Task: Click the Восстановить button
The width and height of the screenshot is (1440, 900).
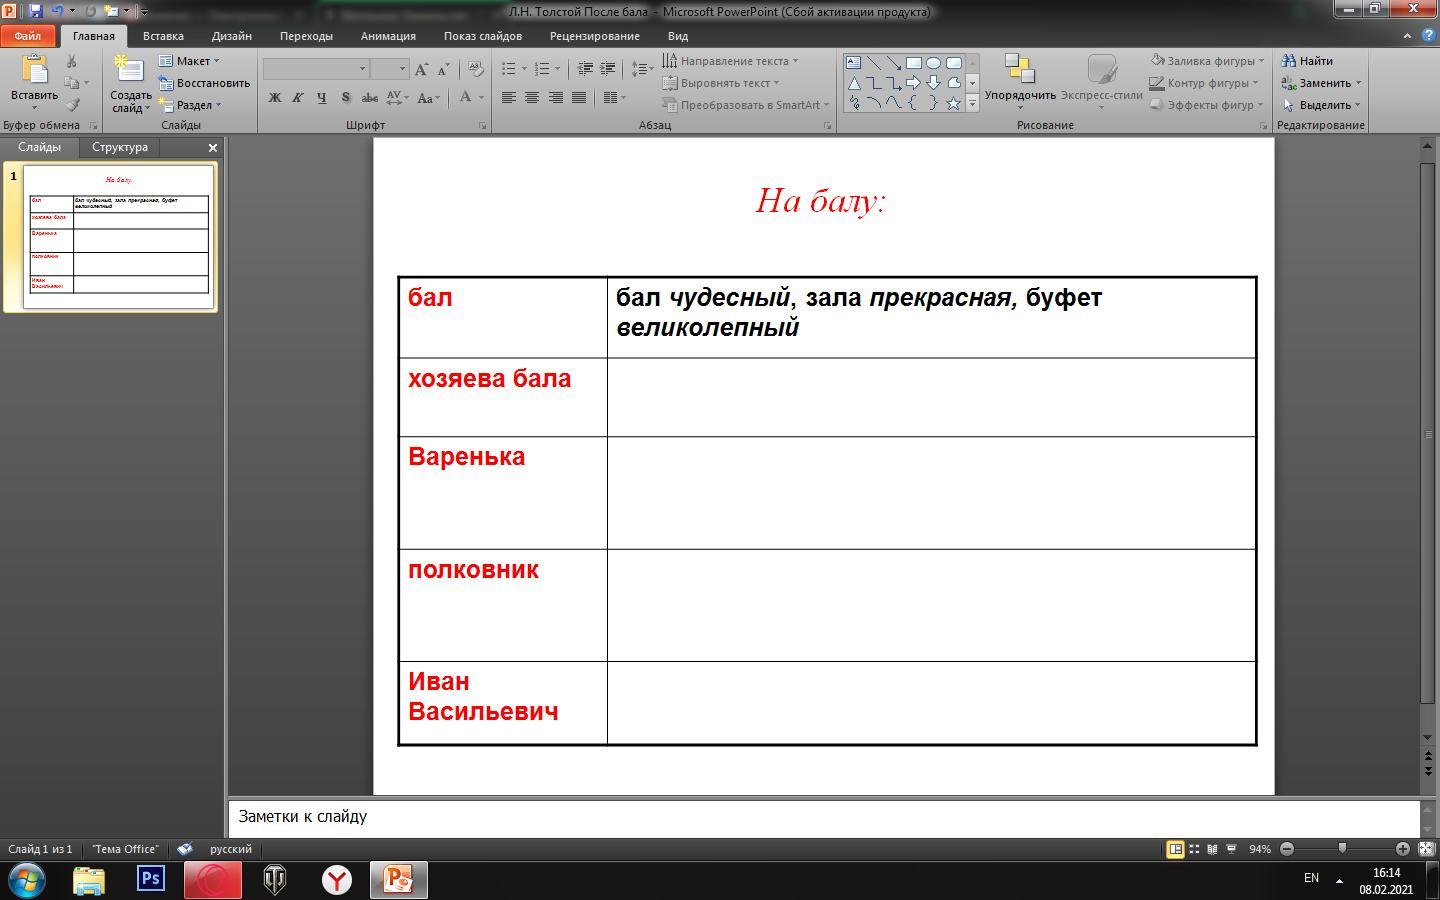Action: [204, 83]
